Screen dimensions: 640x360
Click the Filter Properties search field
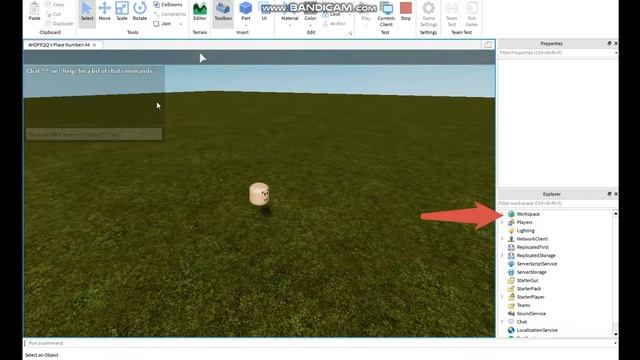[x=556, y=53]
